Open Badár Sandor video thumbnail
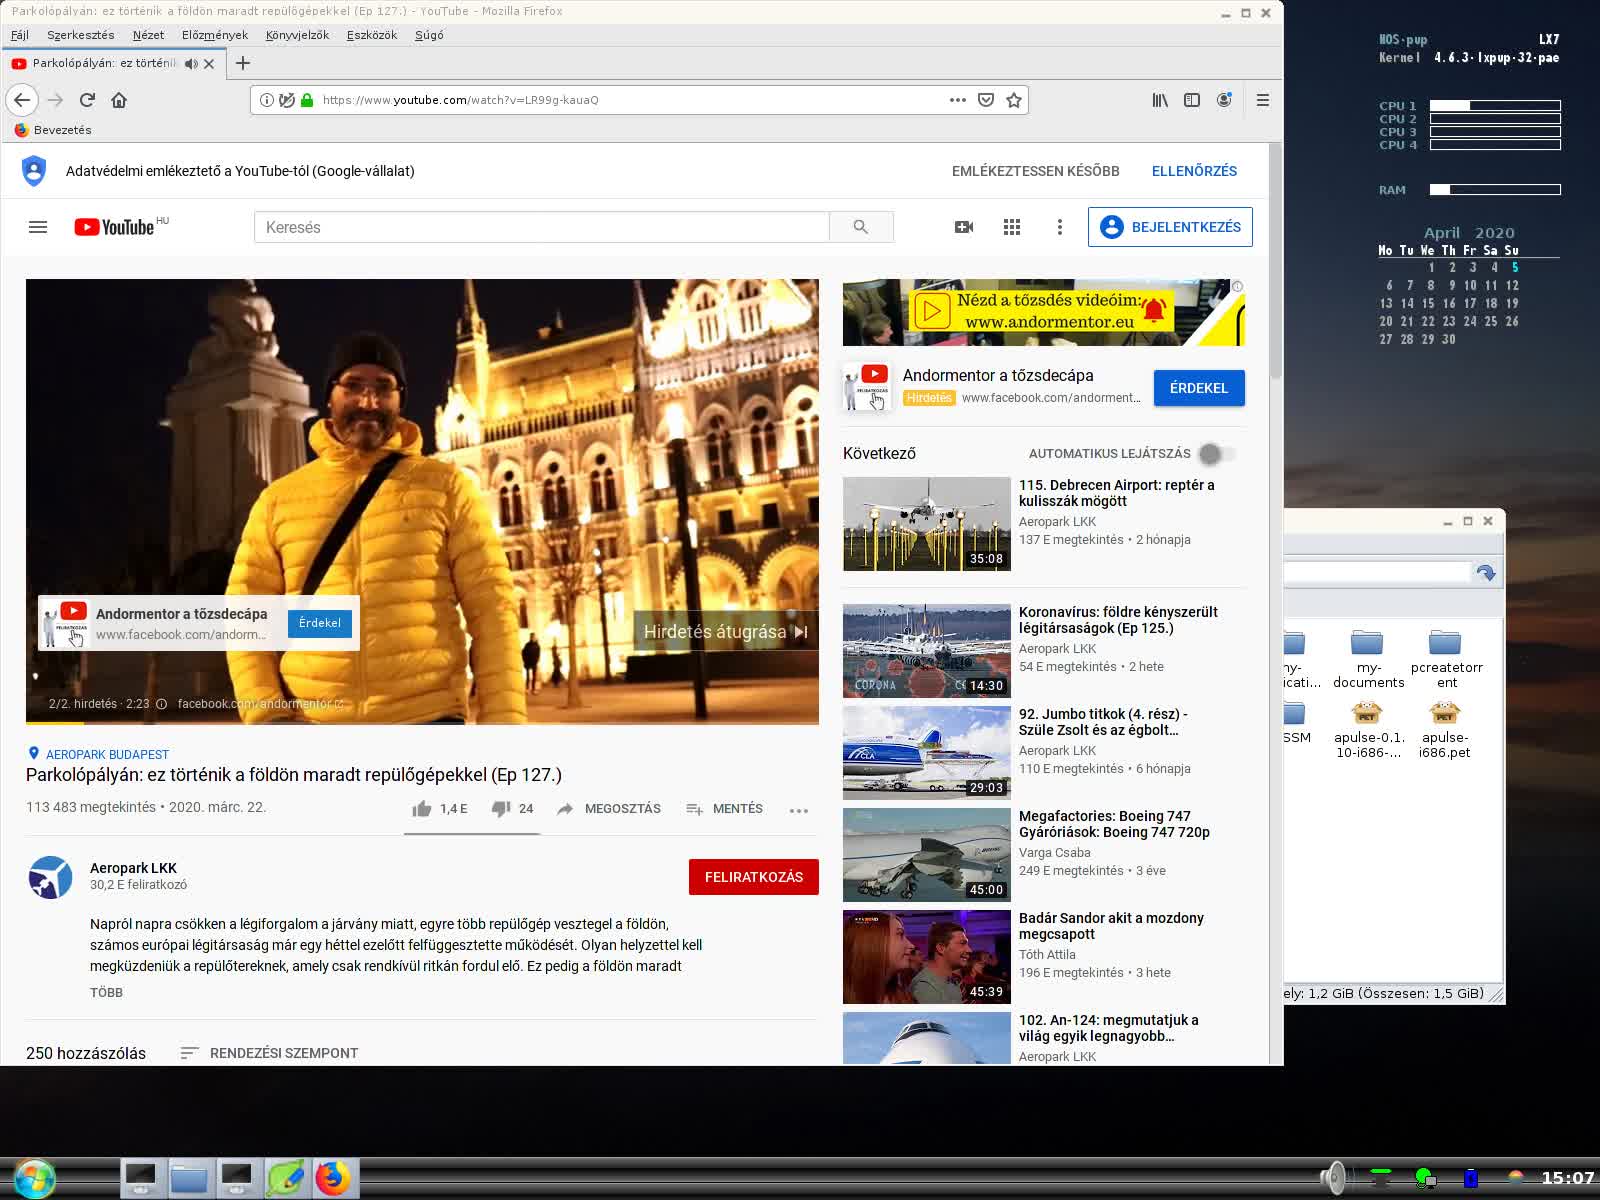Viewport: 1600px width, 1200px height. [x=927, y=957]
